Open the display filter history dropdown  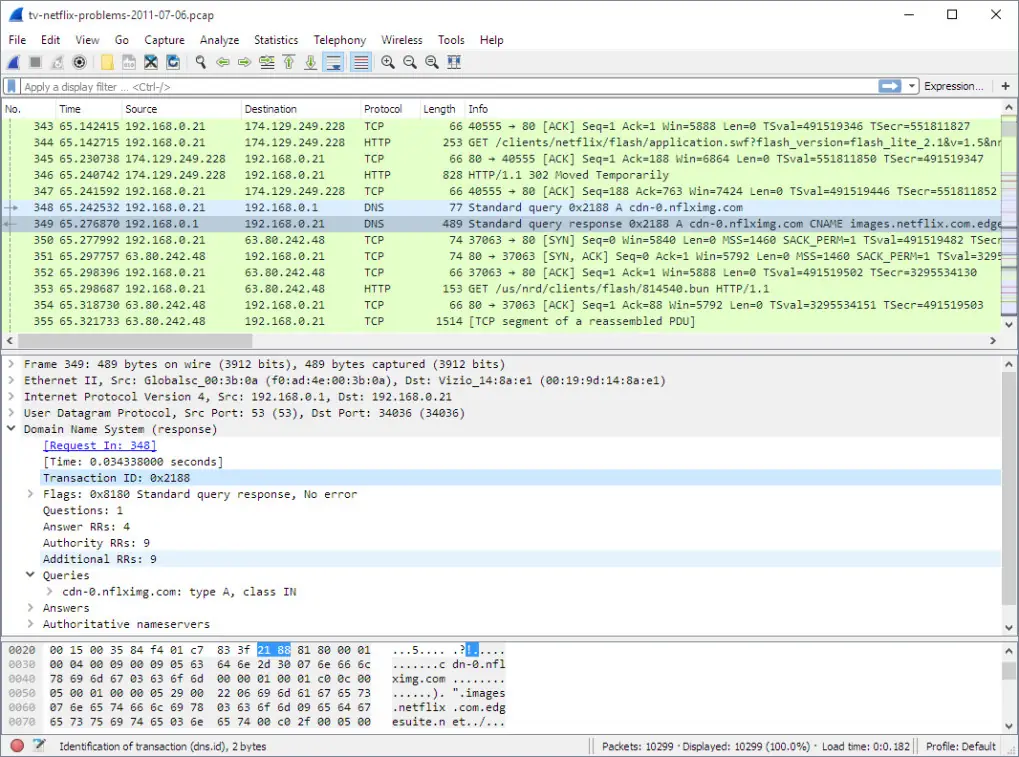pyautogui.click(x=912, y=87)
